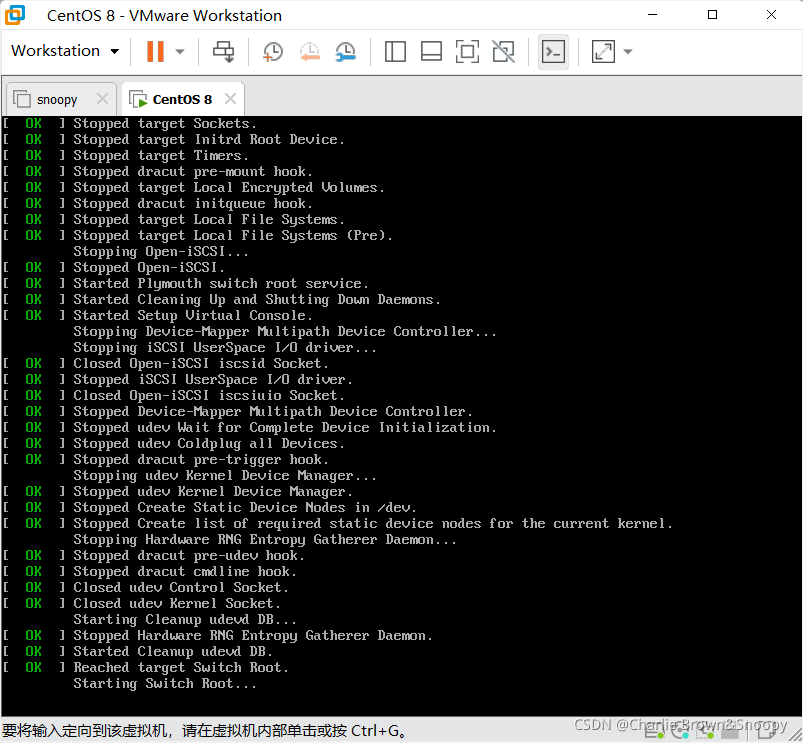Click the stretch guest display icon
803x743 pixels.
[x=603, y=51]
